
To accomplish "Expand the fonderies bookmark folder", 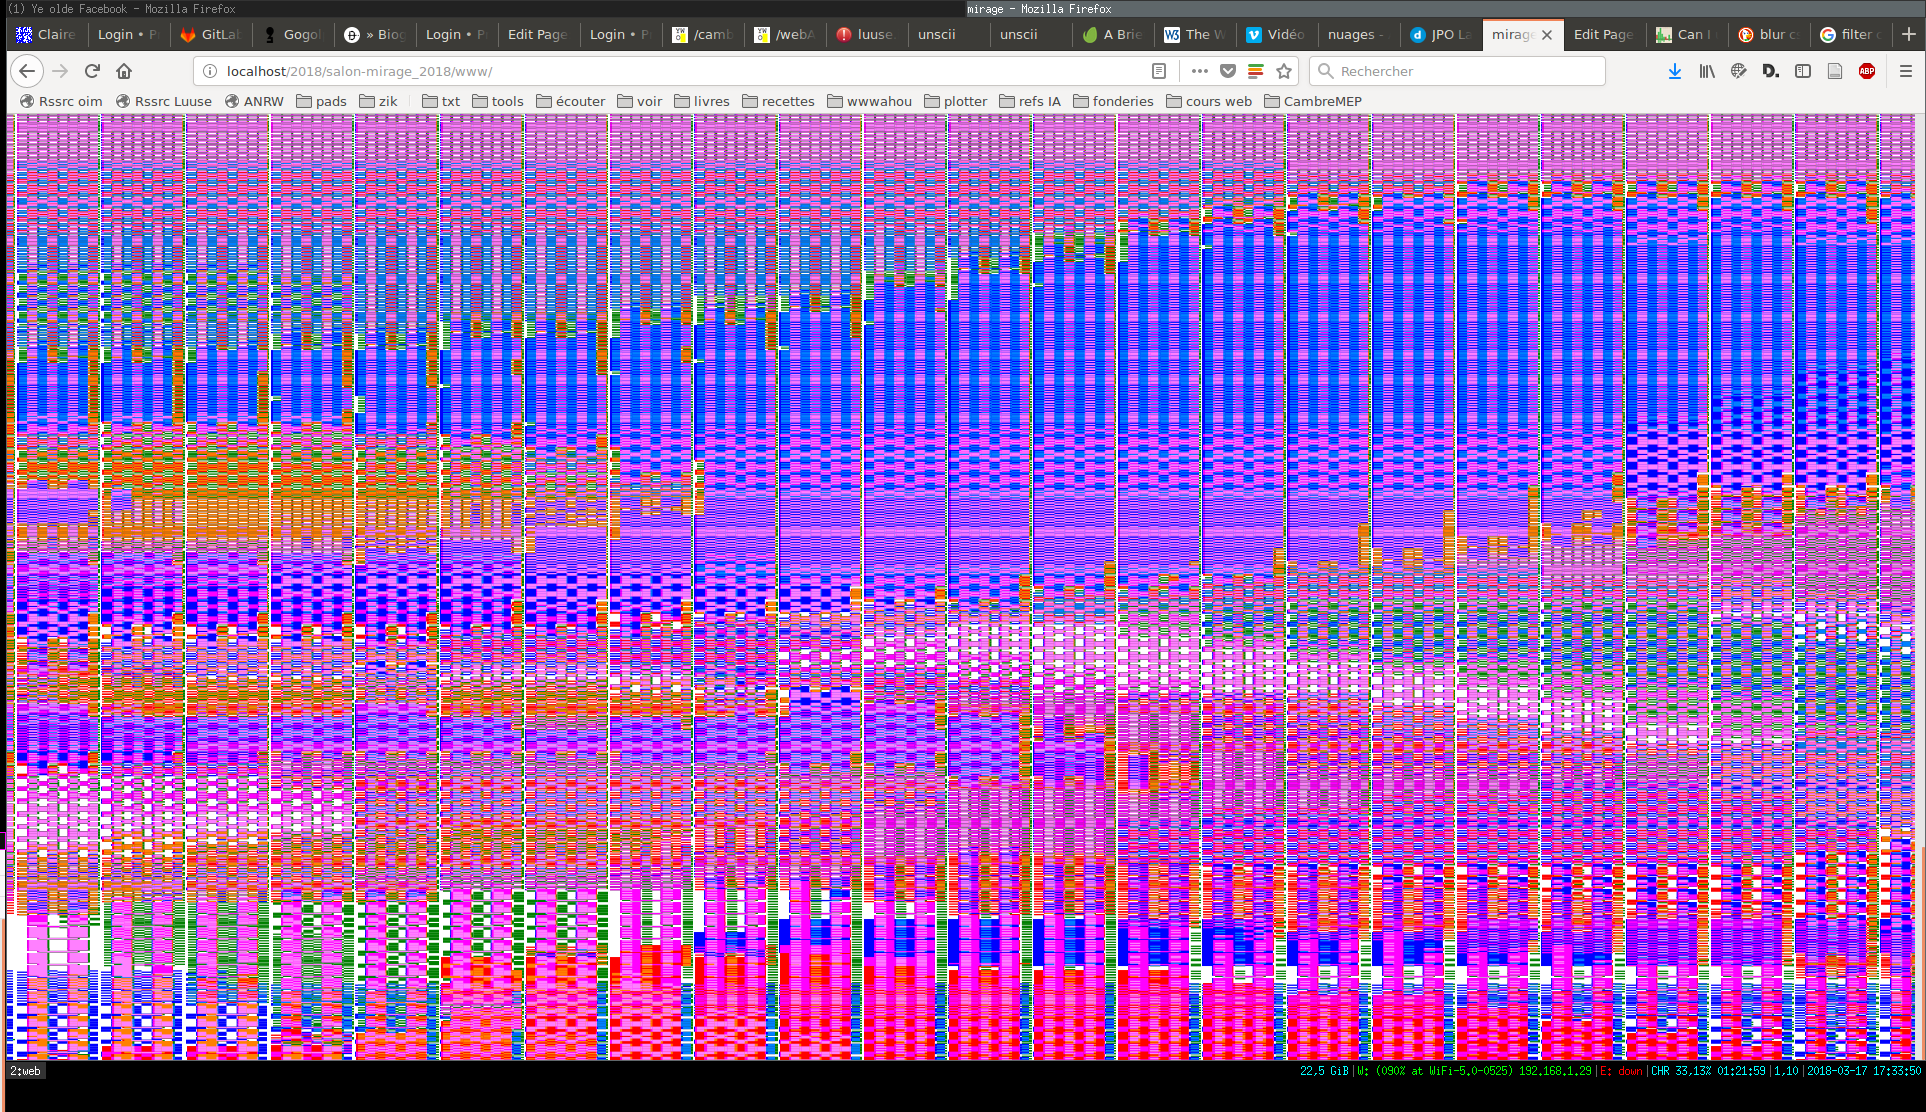I will coord(1113,101).
